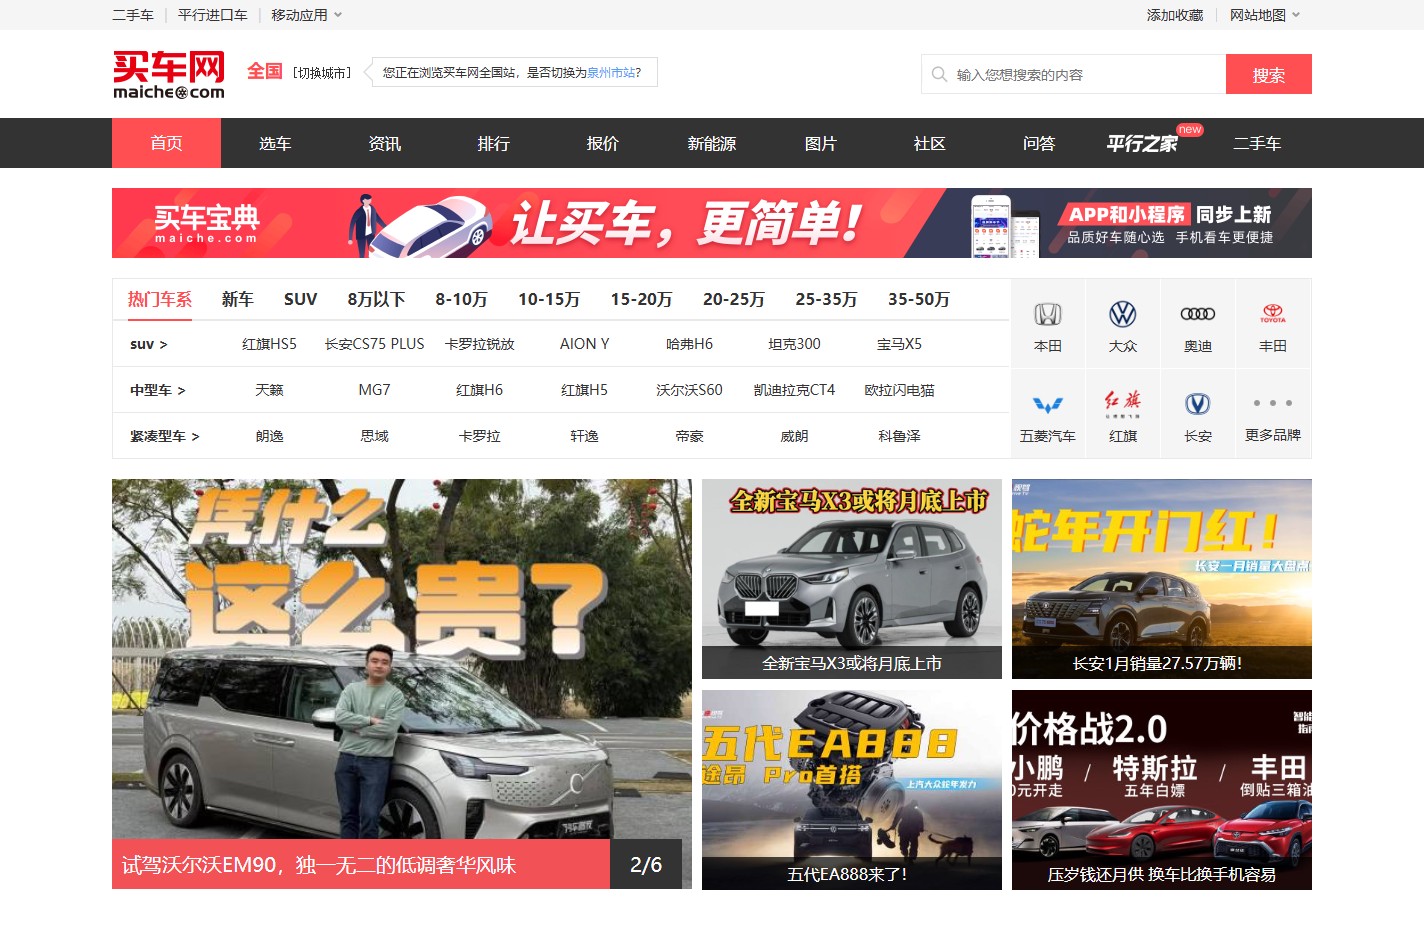This screenshot has width=1424, height=933.
Task: Open 全新宝马X3或将月底上市 thumbnail
Action: 852,579
